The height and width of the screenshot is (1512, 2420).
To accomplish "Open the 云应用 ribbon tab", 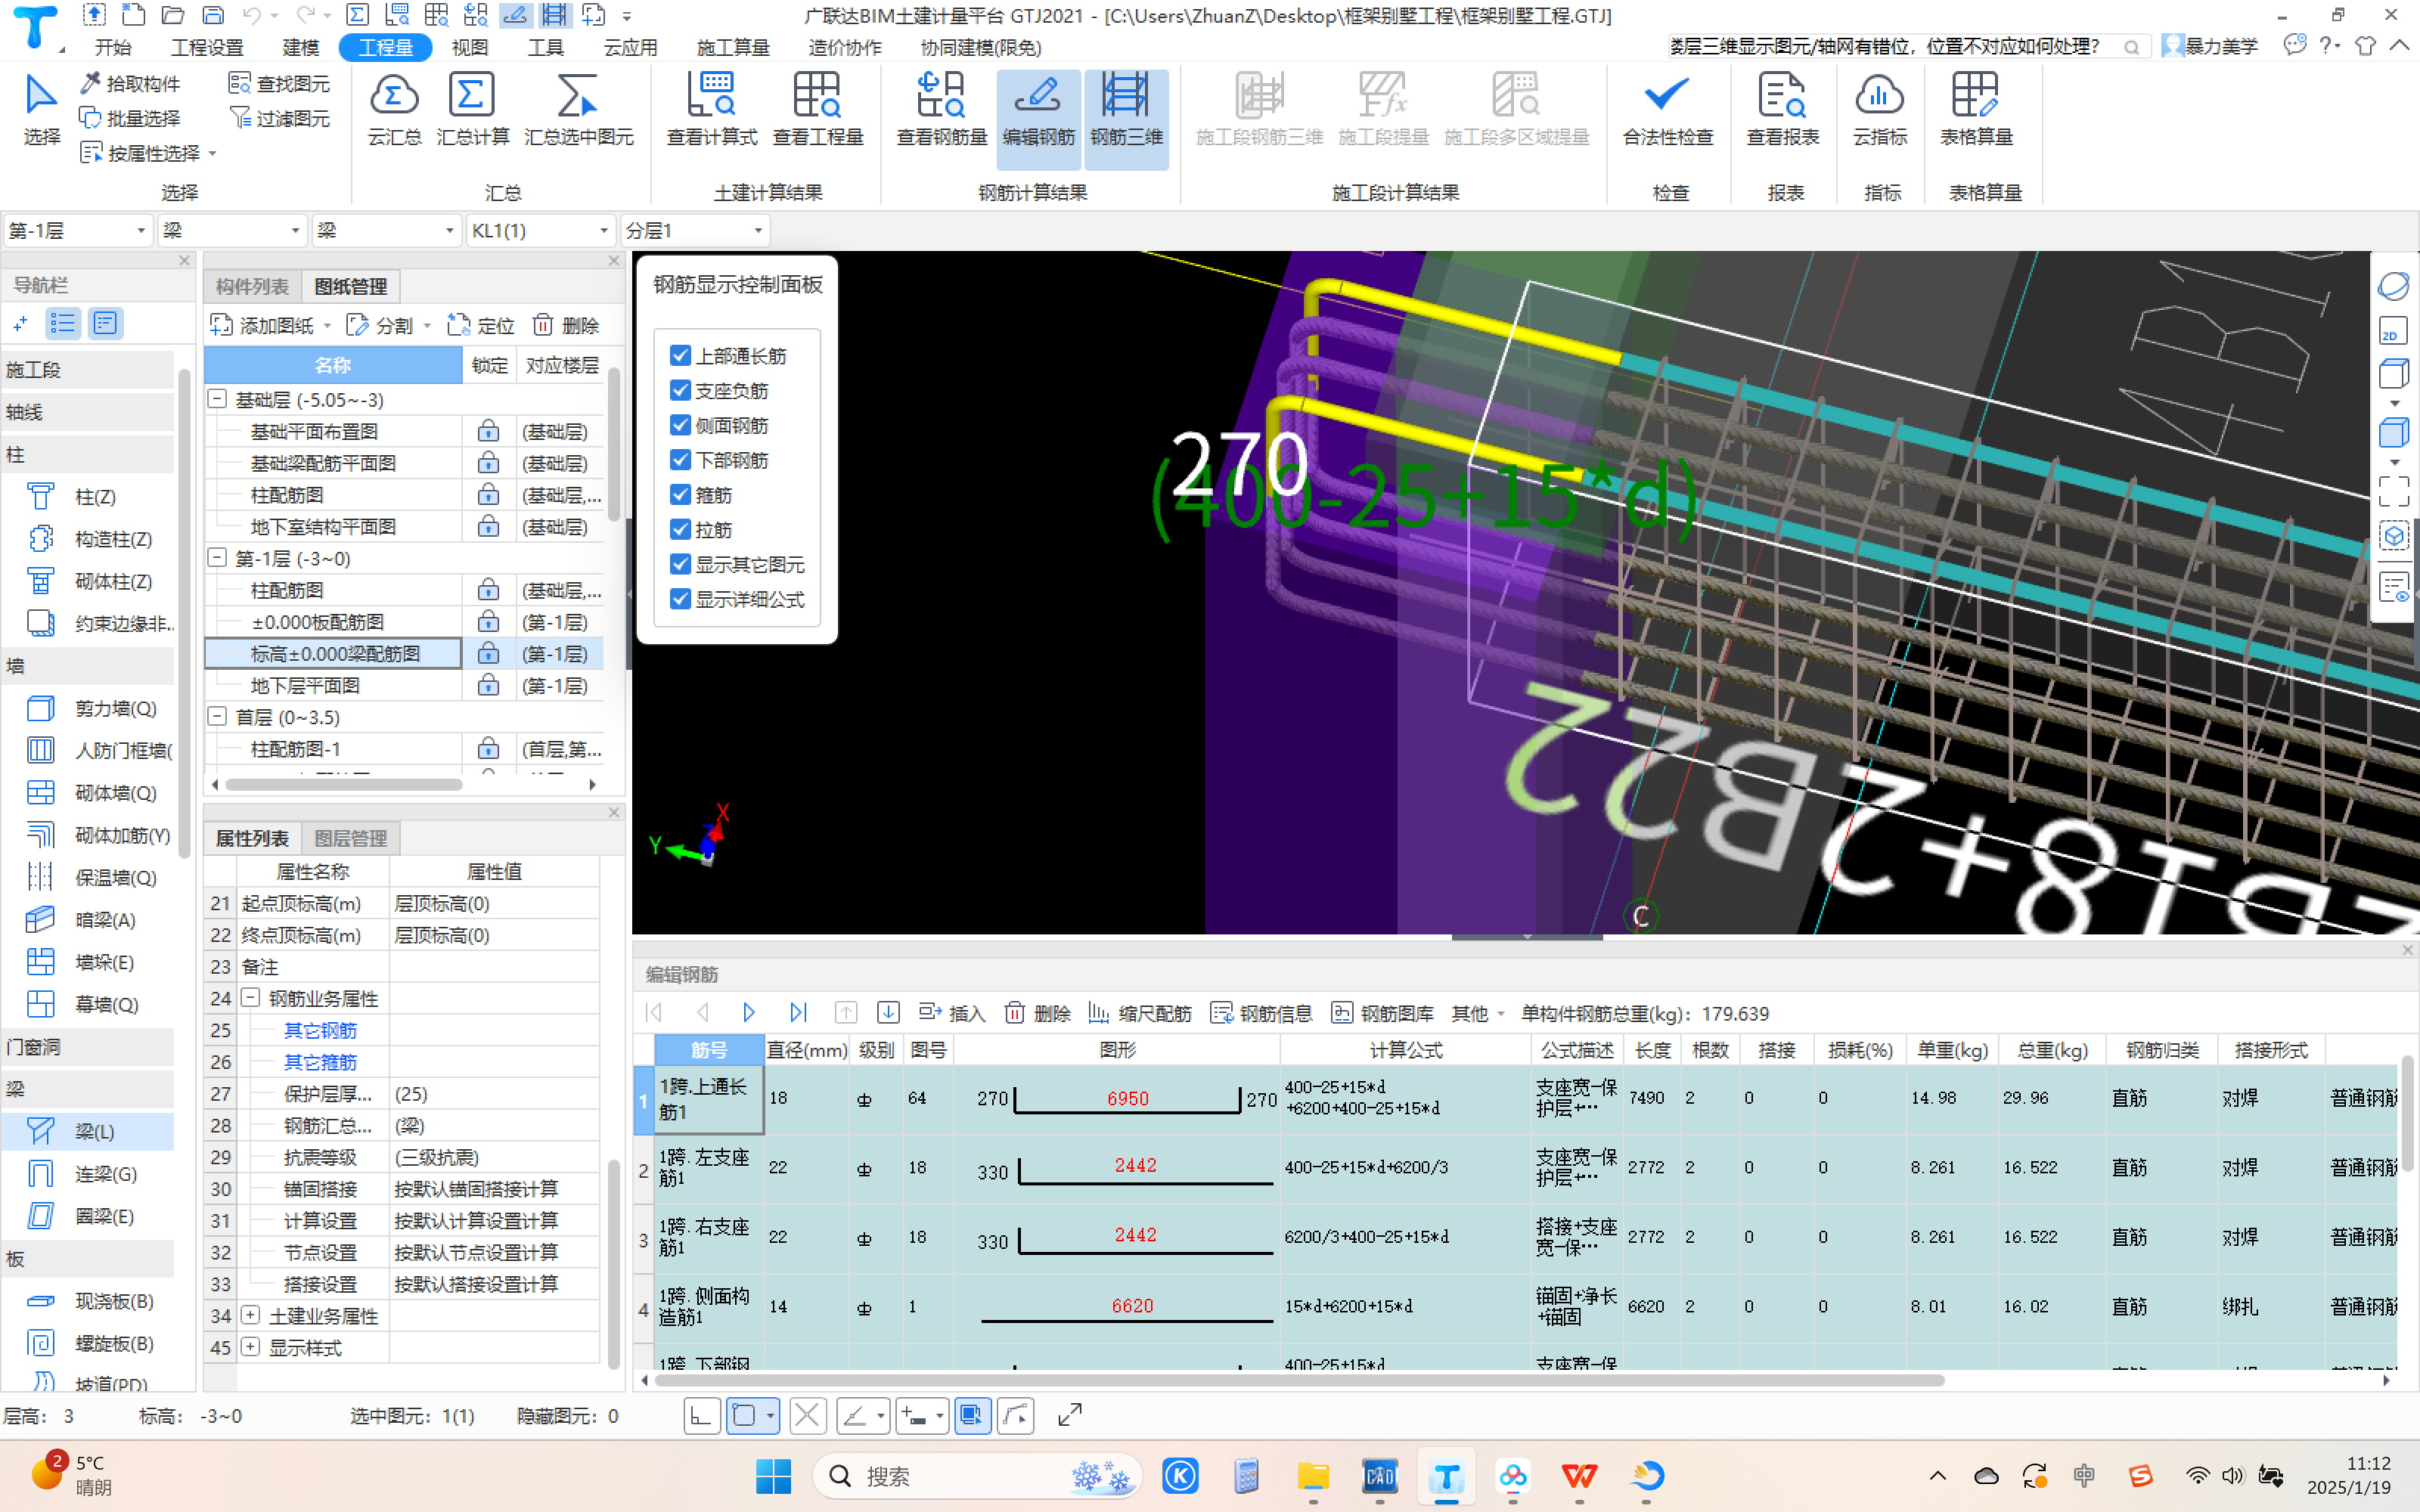I will click(630, 47).
